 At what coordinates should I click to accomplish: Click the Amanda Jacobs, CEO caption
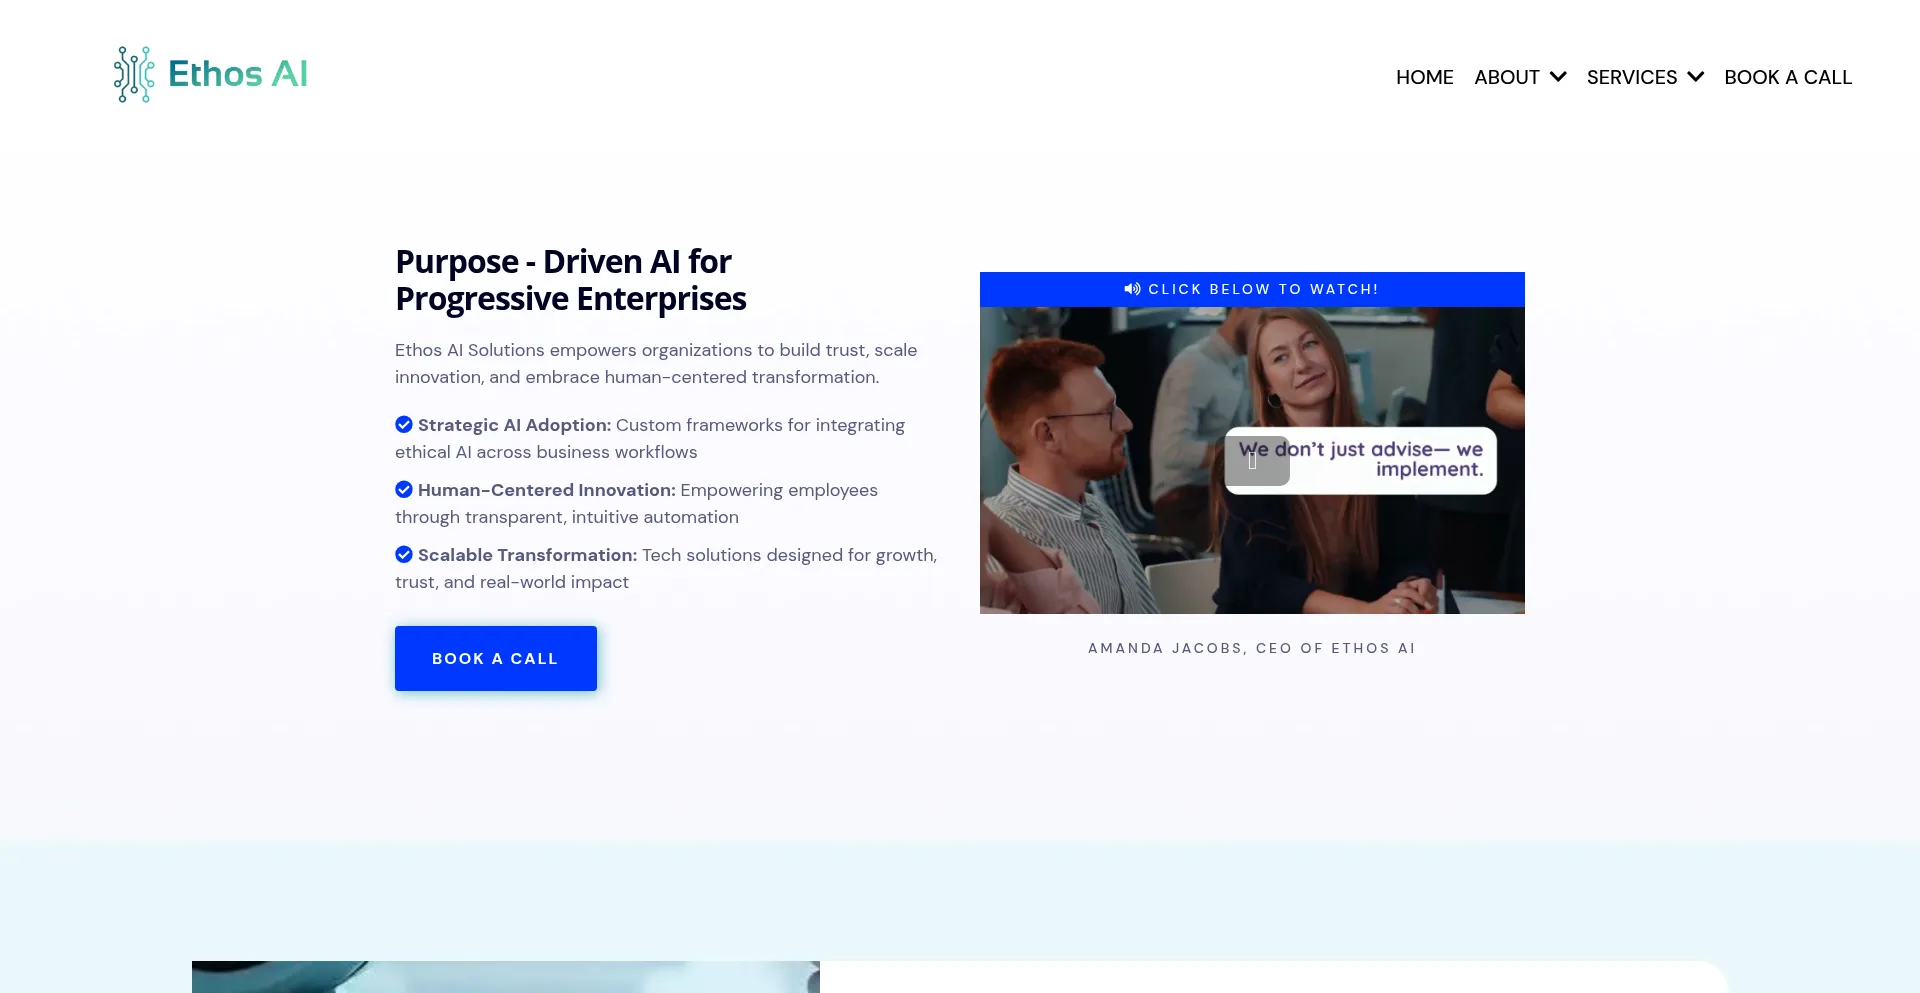coord(1251,648)
